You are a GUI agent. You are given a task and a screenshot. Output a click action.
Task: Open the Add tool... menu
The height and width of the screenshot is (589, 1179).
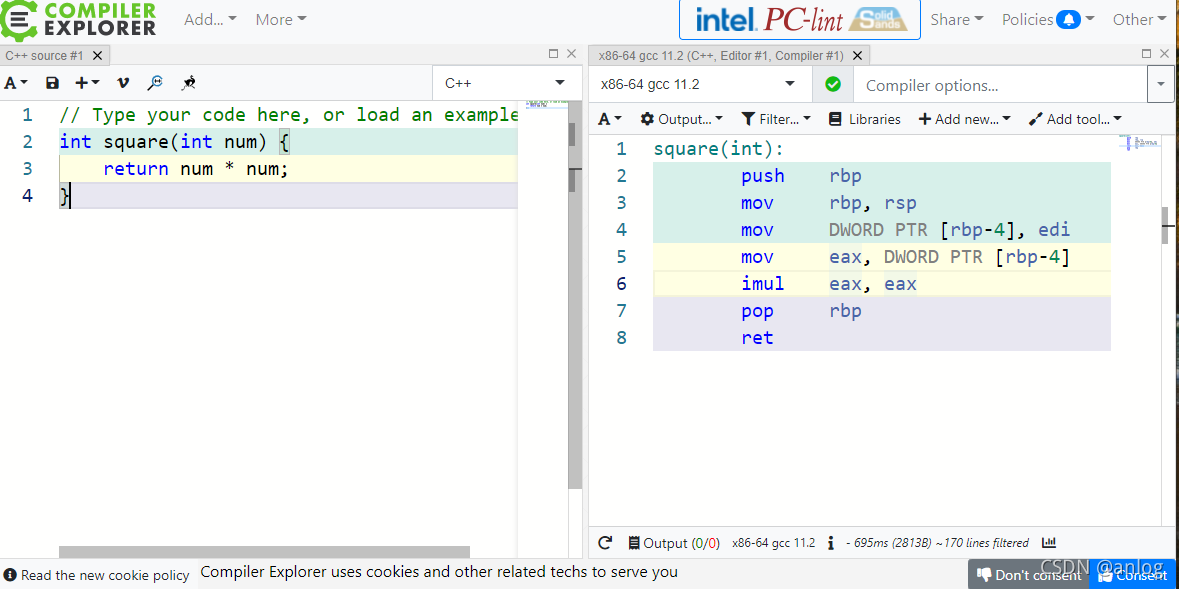1075,119
